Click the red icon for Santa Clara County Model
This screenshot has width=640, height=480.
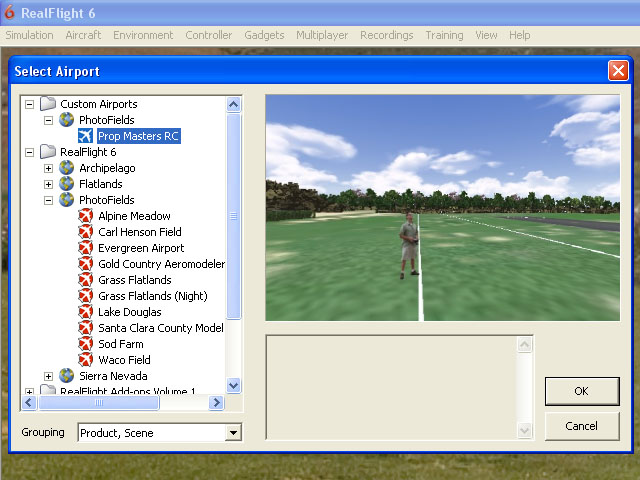point(85,328)
